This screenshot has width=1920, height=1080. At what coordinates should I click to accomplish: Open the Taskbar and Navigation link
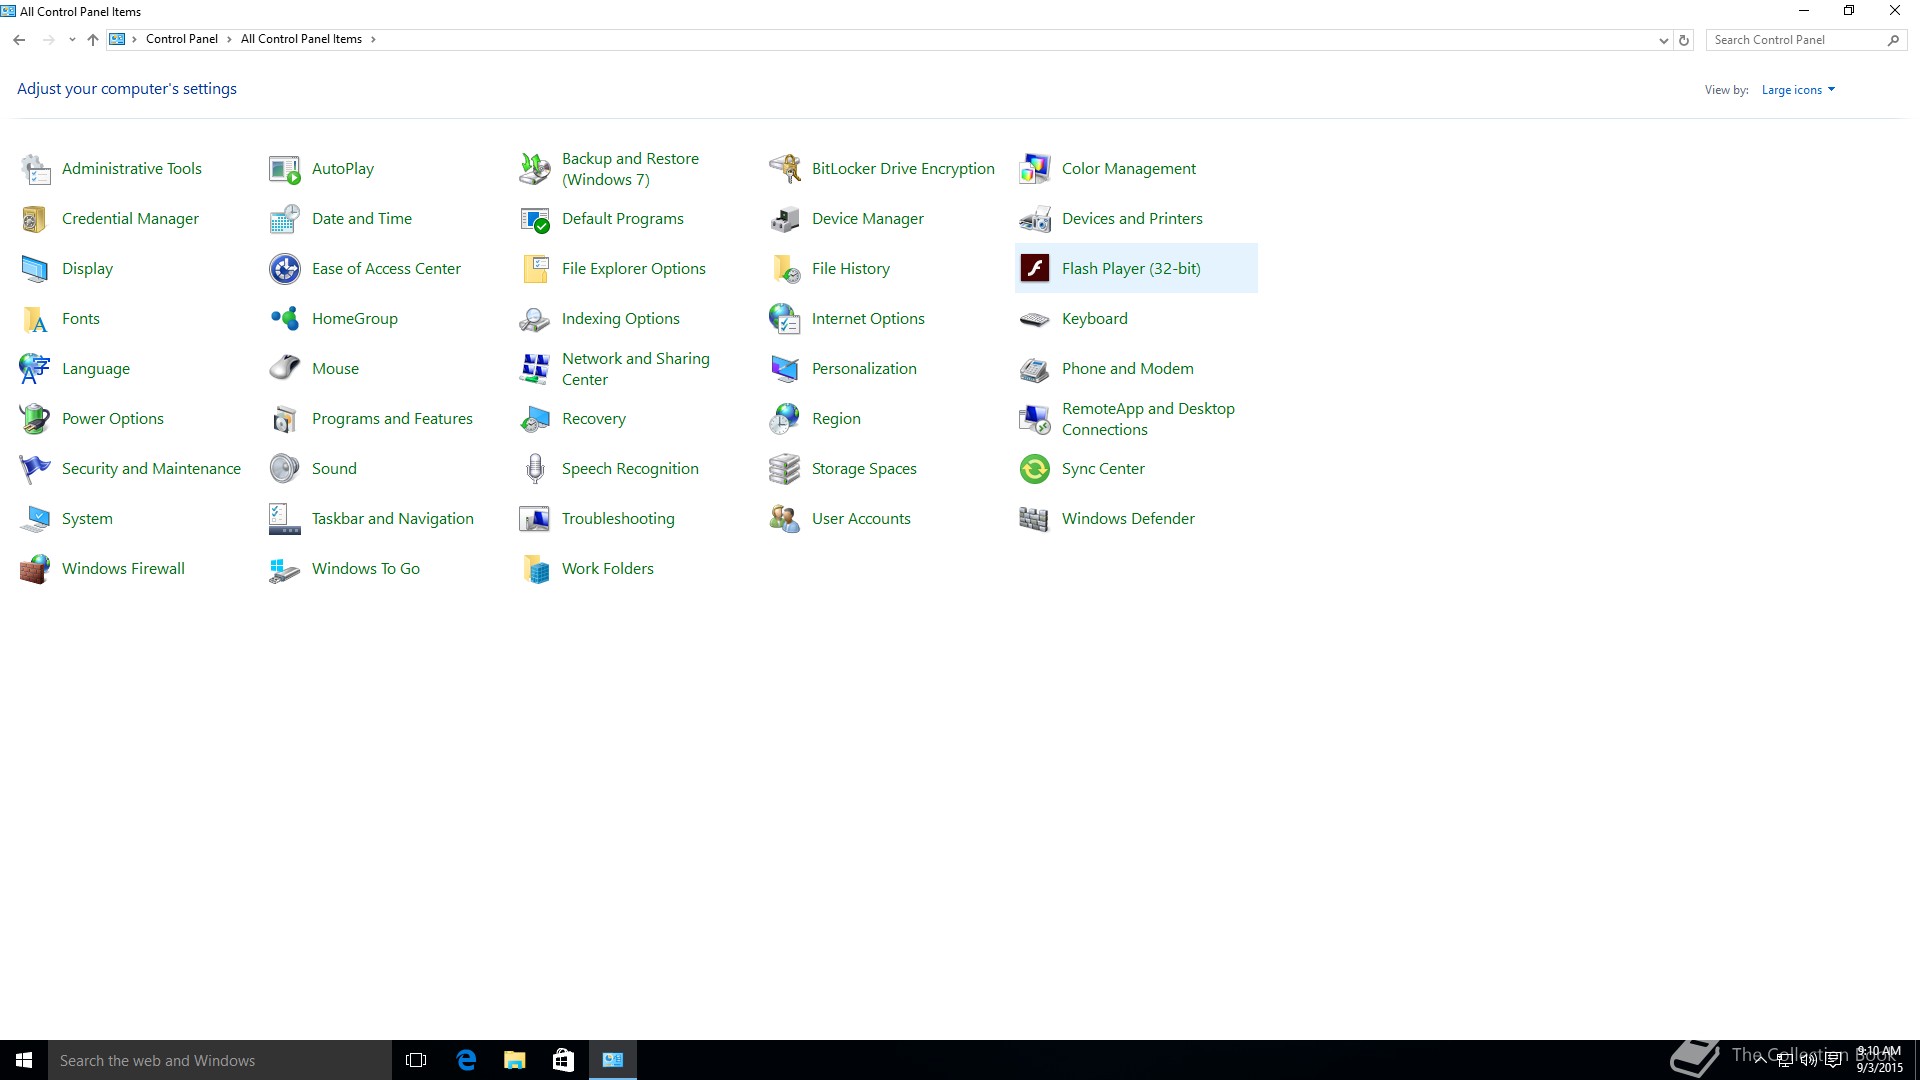[x=393, y=519]
